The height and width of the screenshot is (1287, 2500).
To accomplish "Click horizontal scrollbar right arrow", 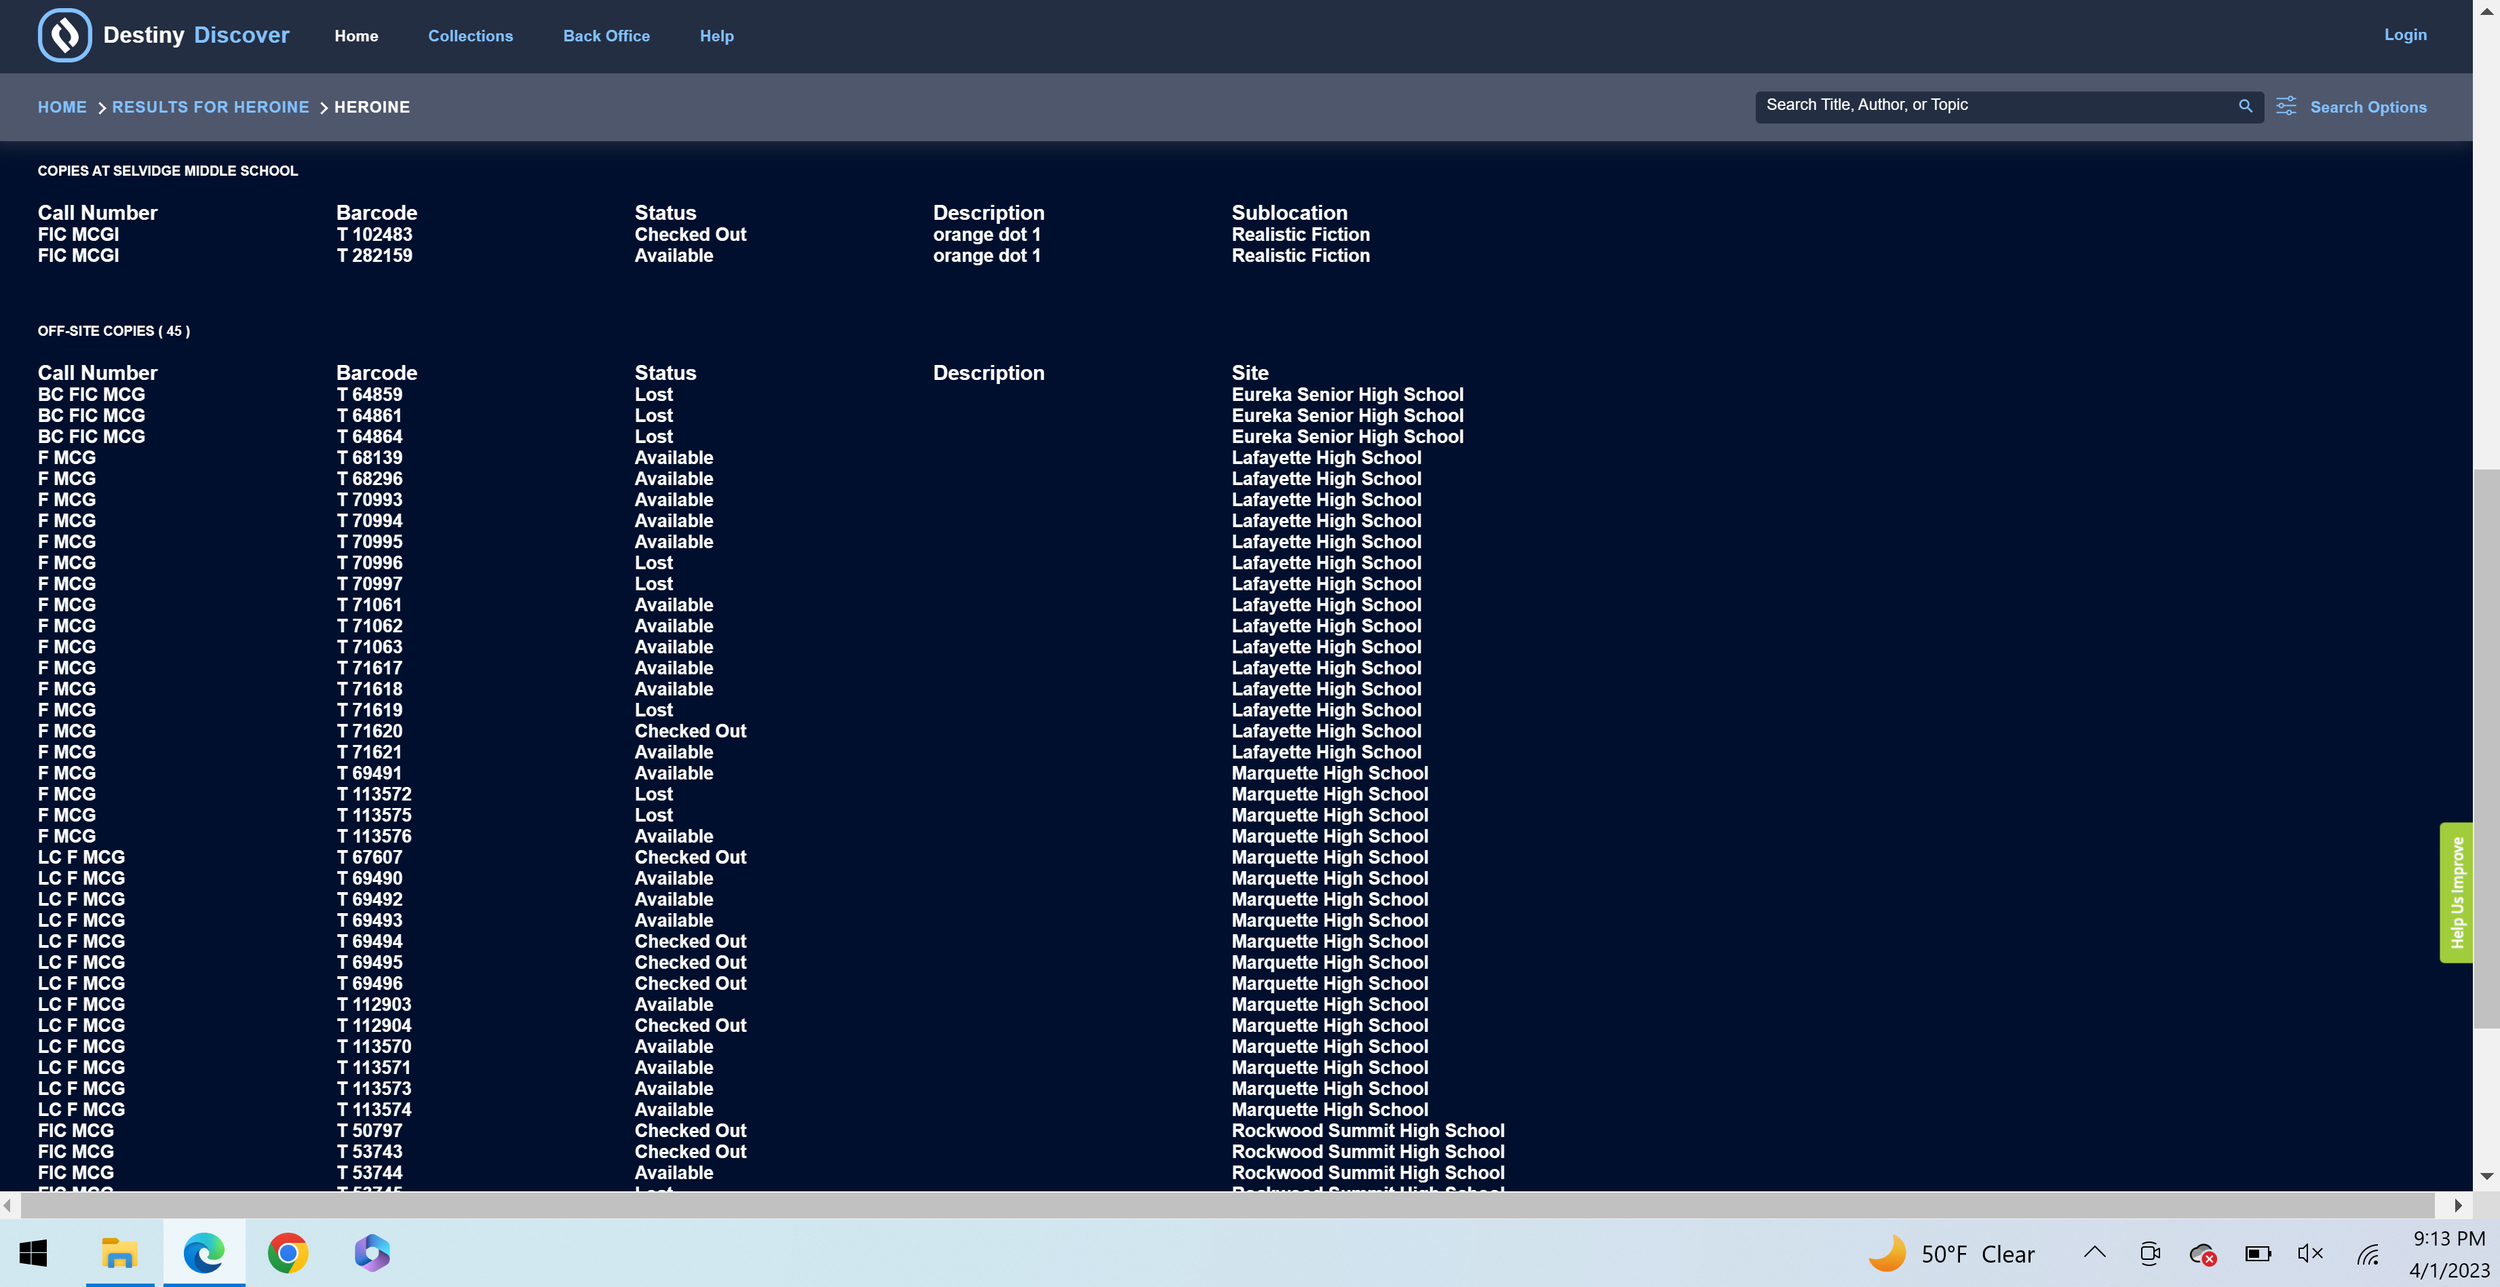I will (x=2458, y=1205).
